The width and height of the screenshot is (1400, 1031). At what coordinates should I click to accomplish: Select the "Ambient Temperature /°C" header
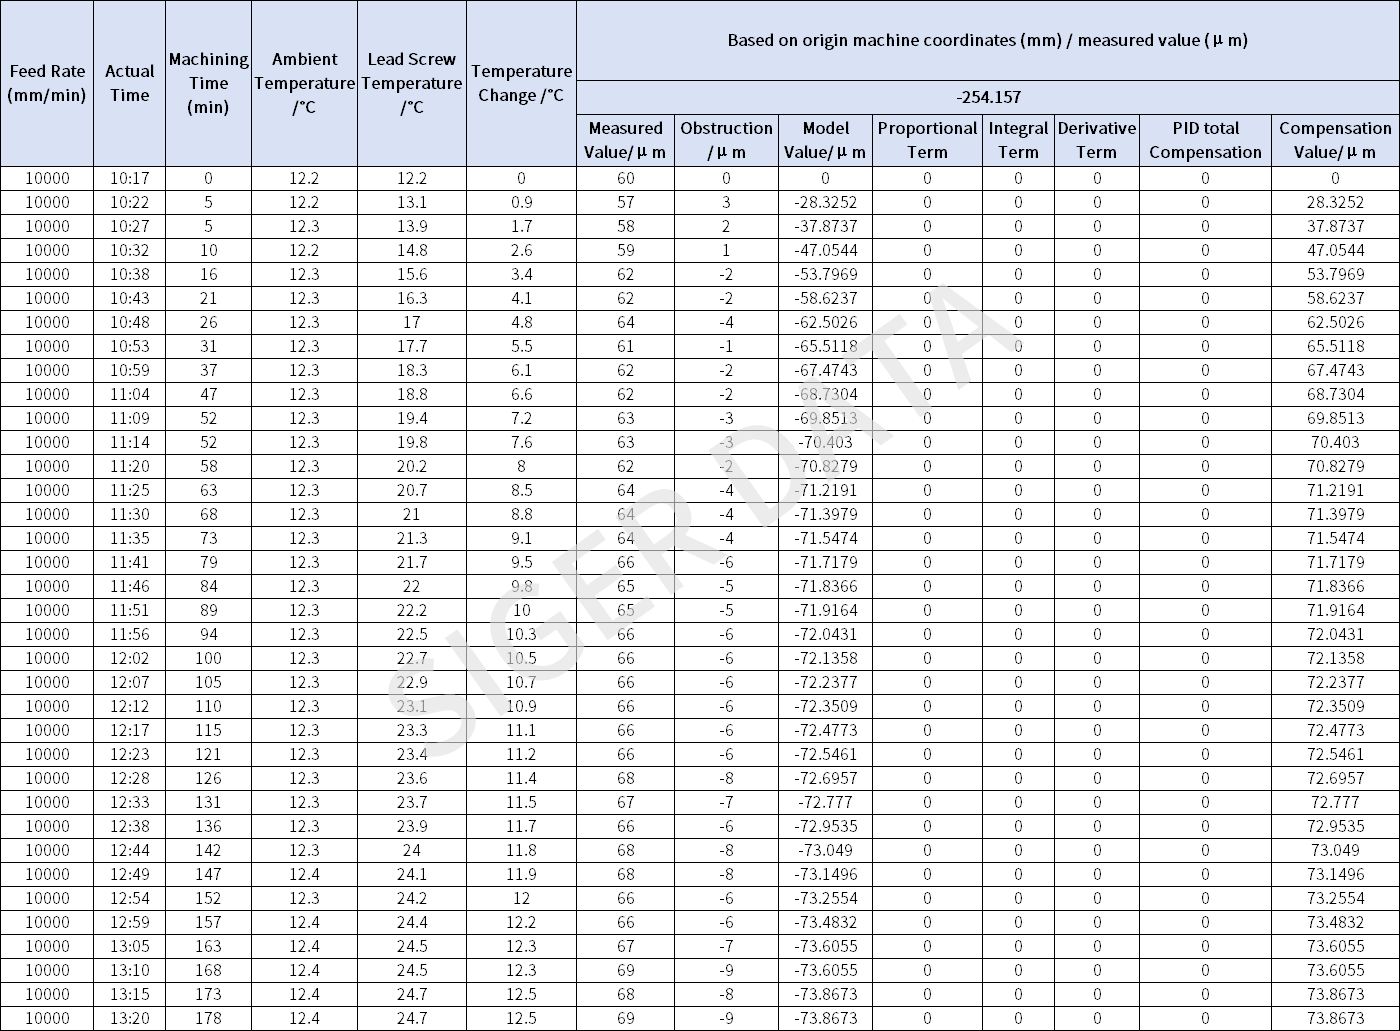(x=304, y=83)
